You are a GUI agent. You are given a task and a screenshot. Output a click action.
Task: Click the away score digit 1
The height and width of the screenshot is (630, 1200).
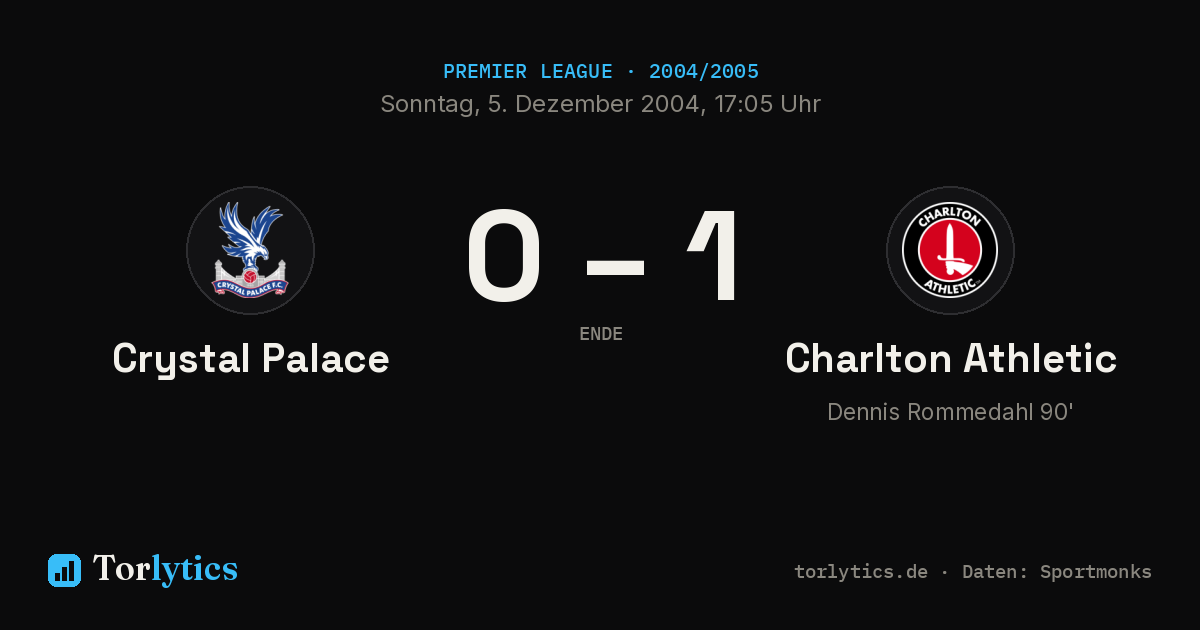(x=716, y=255)
